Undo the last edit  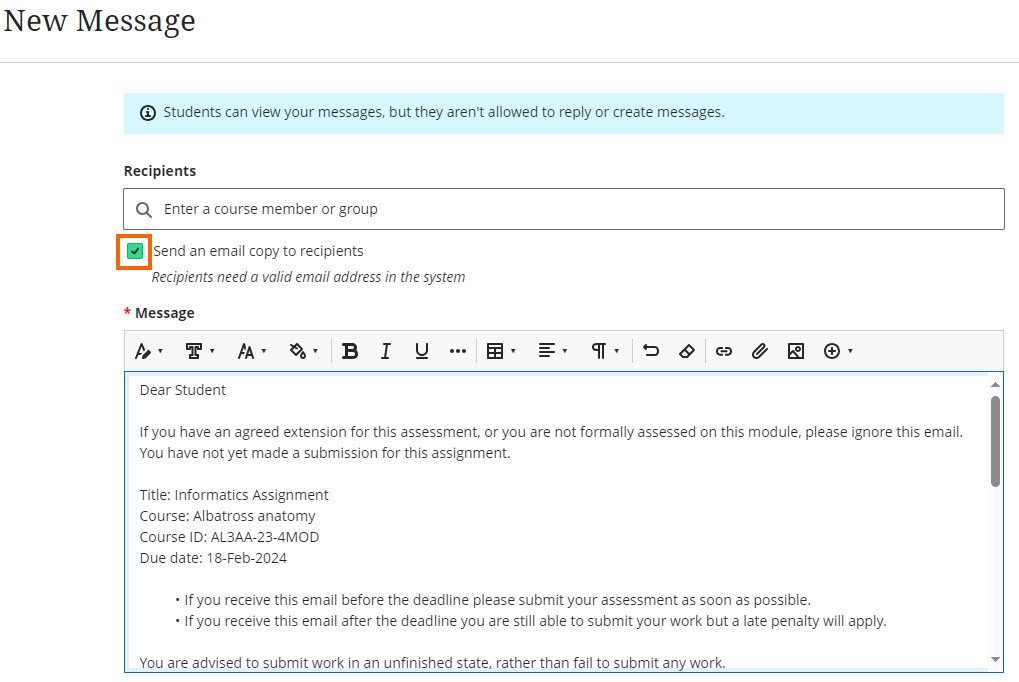point(651,350)
